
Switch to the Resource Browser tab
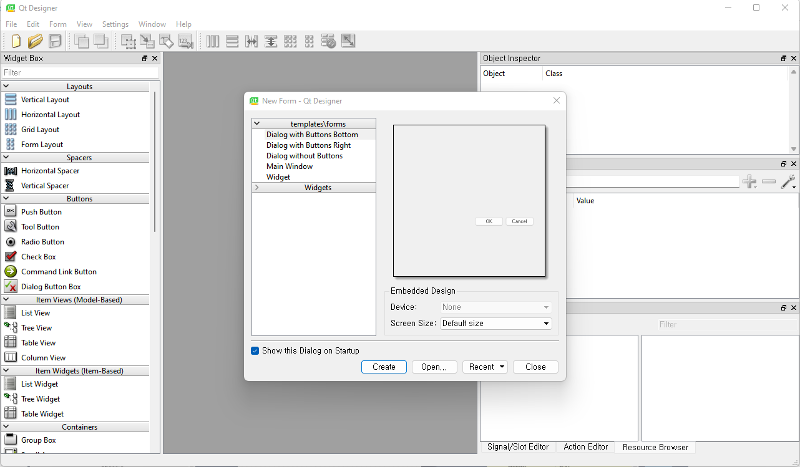coord(655,447)
